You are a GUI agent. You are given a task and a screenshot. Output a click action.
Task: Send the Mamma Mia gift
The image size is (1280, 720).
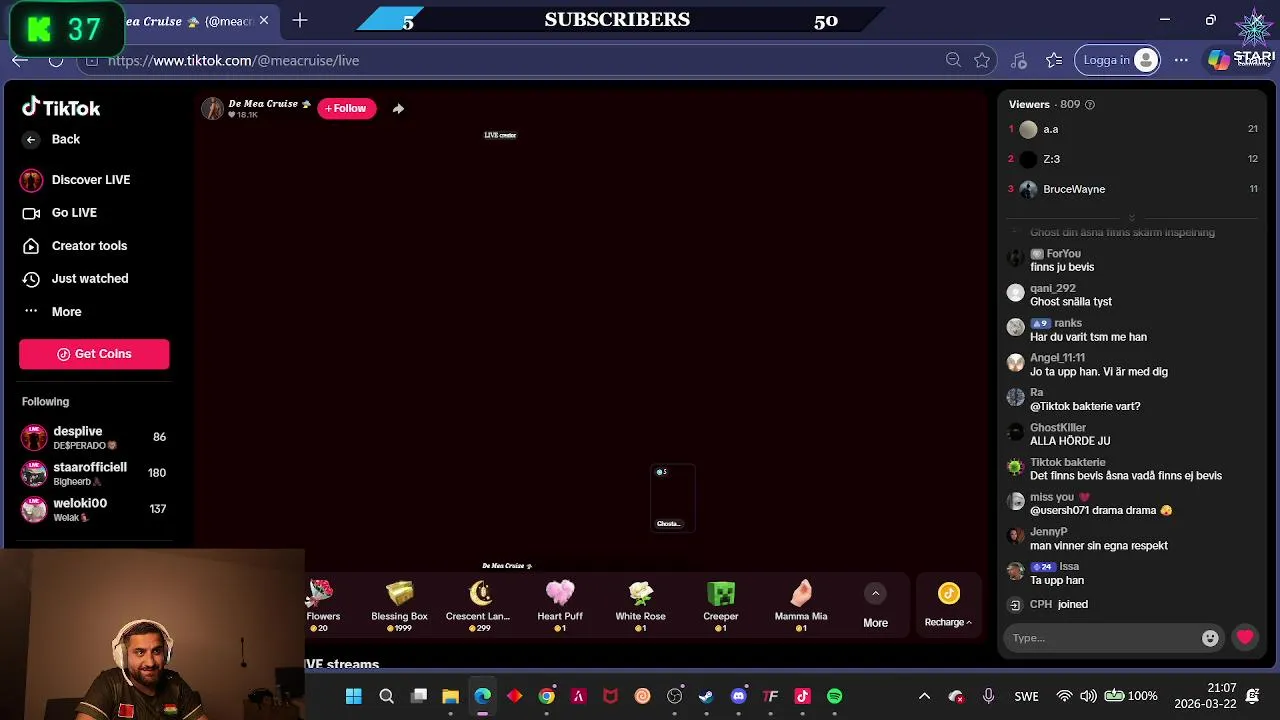tap(801, 605)
